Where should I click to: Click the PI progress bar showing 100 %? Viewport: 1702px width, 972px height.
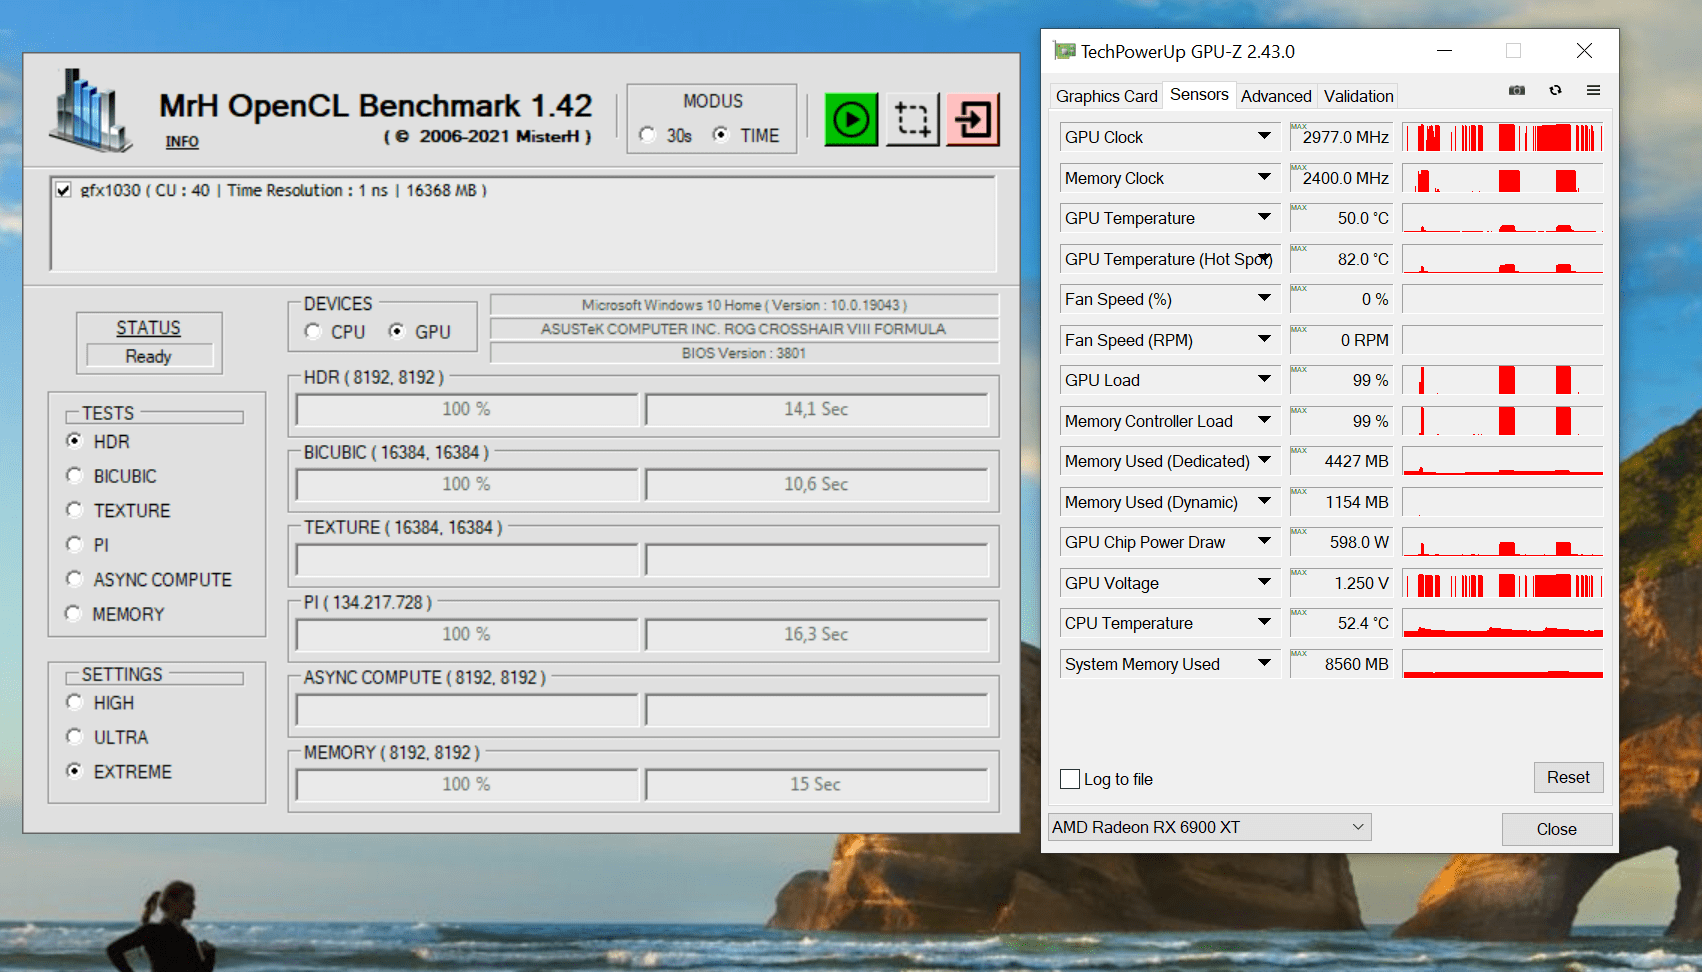tap(467, 634)
